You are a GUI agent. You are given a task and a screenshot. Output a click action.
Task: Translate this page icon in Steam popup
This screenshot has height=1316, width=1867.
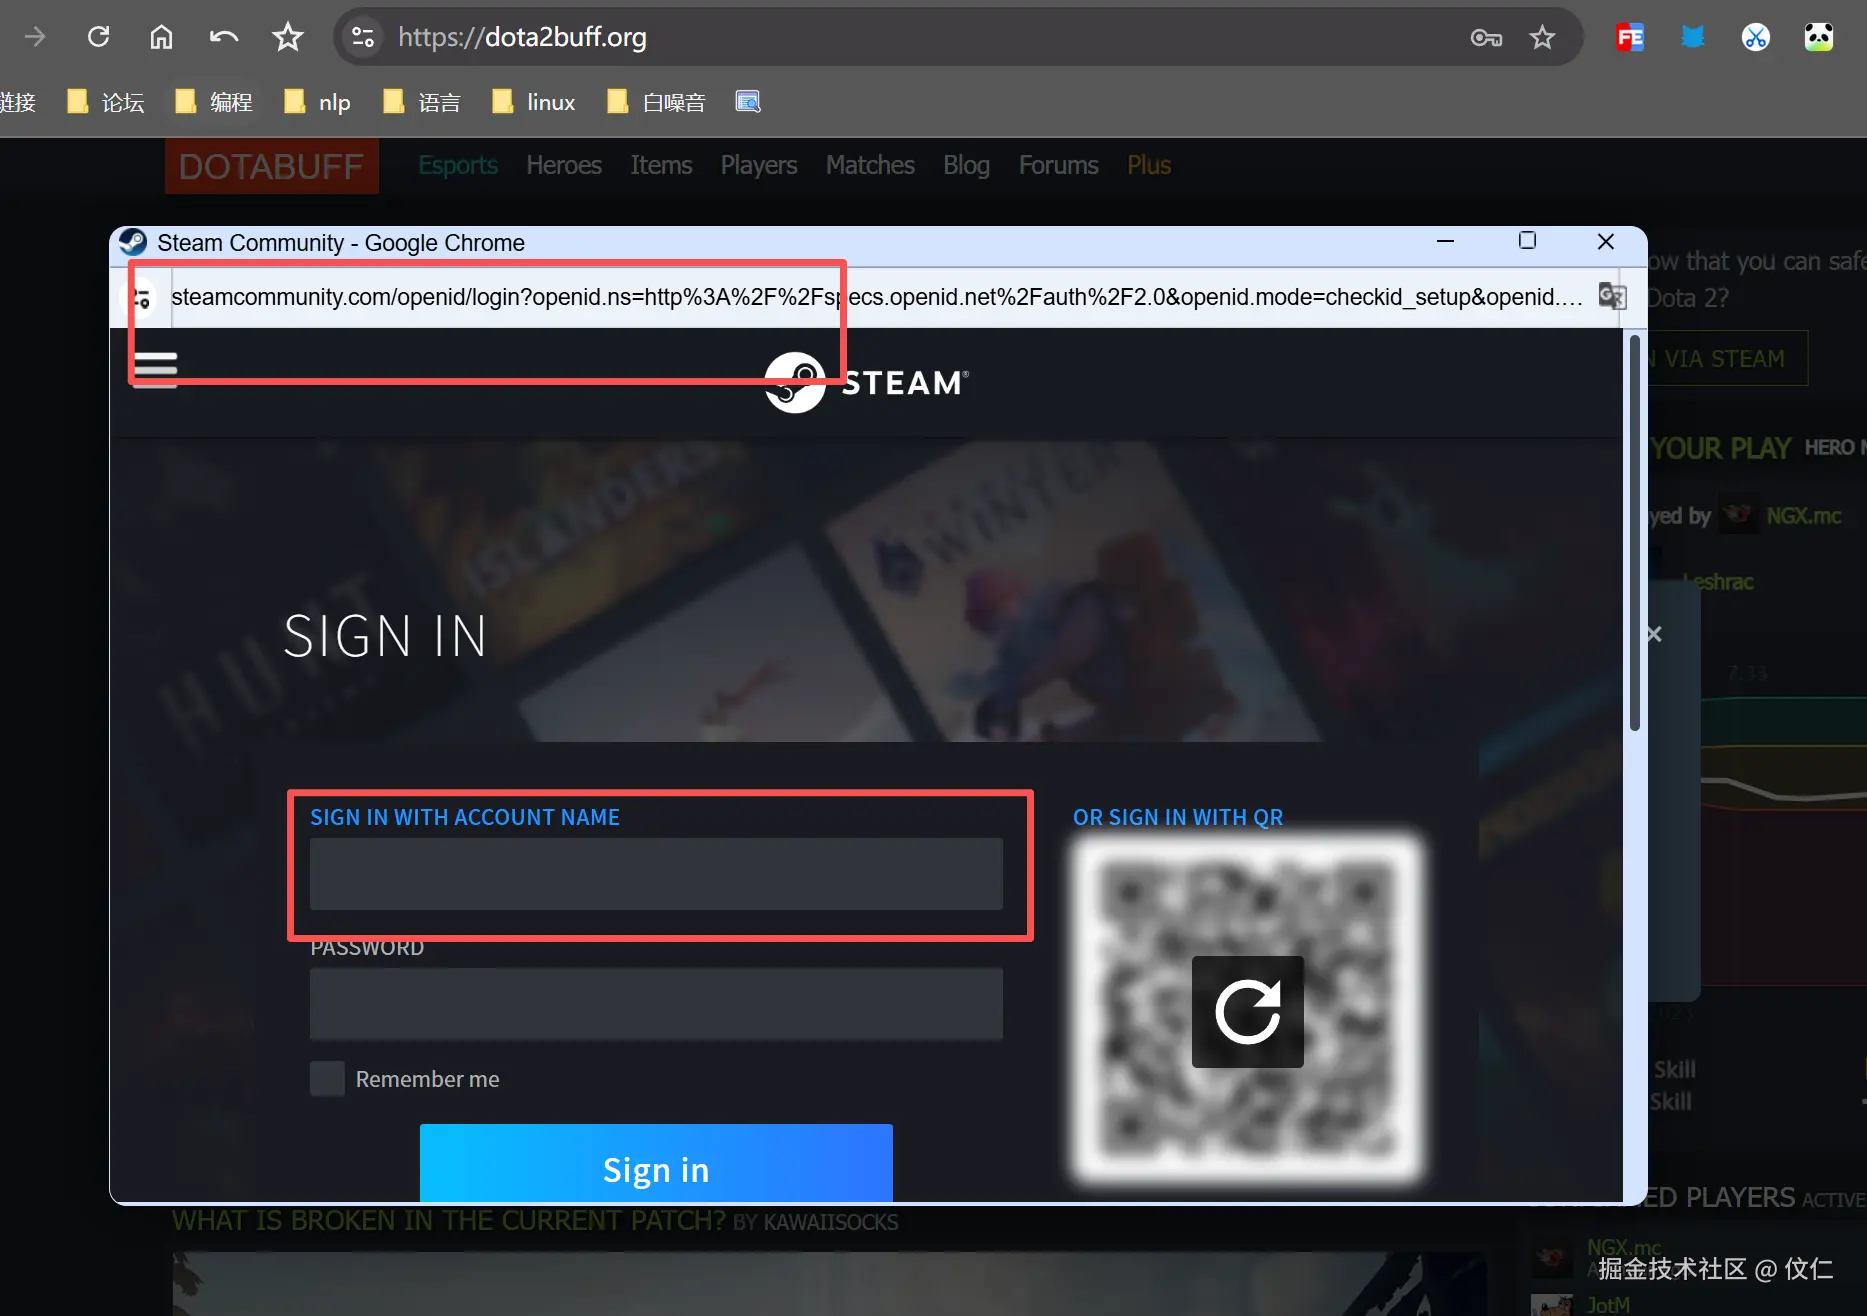tap(1612, 297)
